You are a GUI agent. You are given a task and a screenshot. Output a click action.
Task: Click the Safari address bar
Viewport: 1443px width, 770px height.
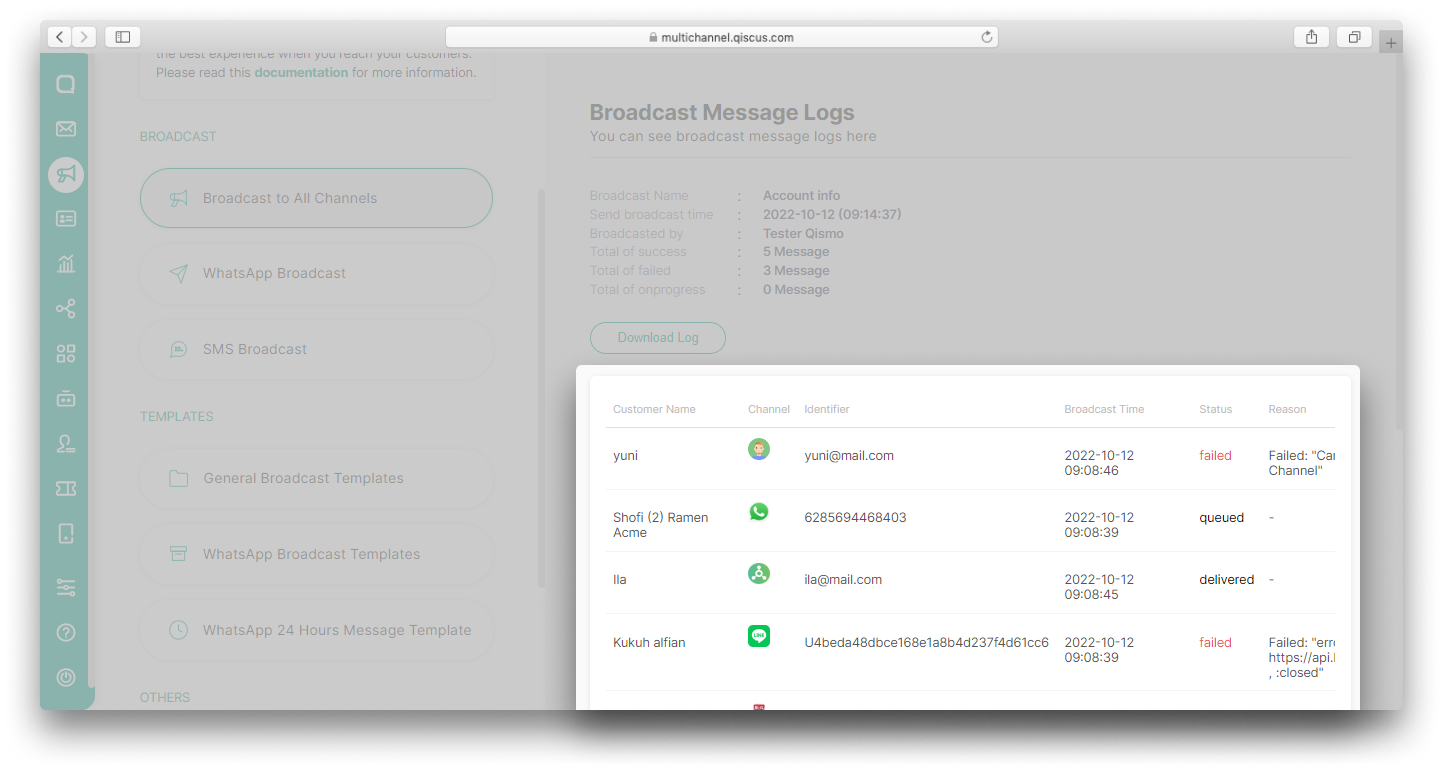pyautogui.click(x=721, y=37)
